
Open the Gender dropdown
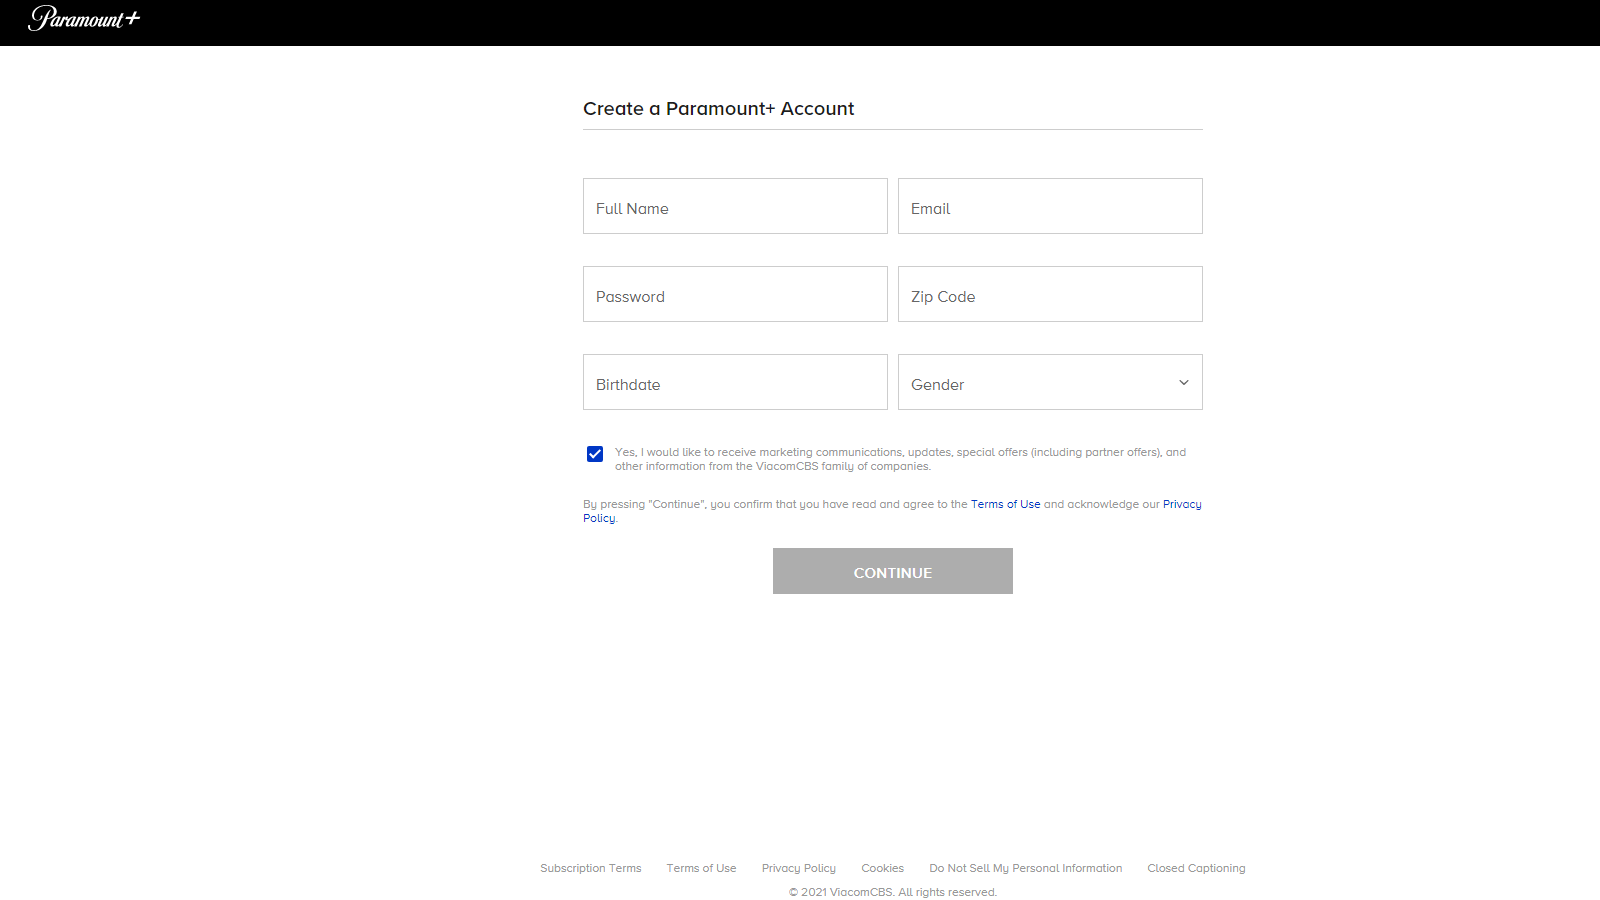point(1050,382)
